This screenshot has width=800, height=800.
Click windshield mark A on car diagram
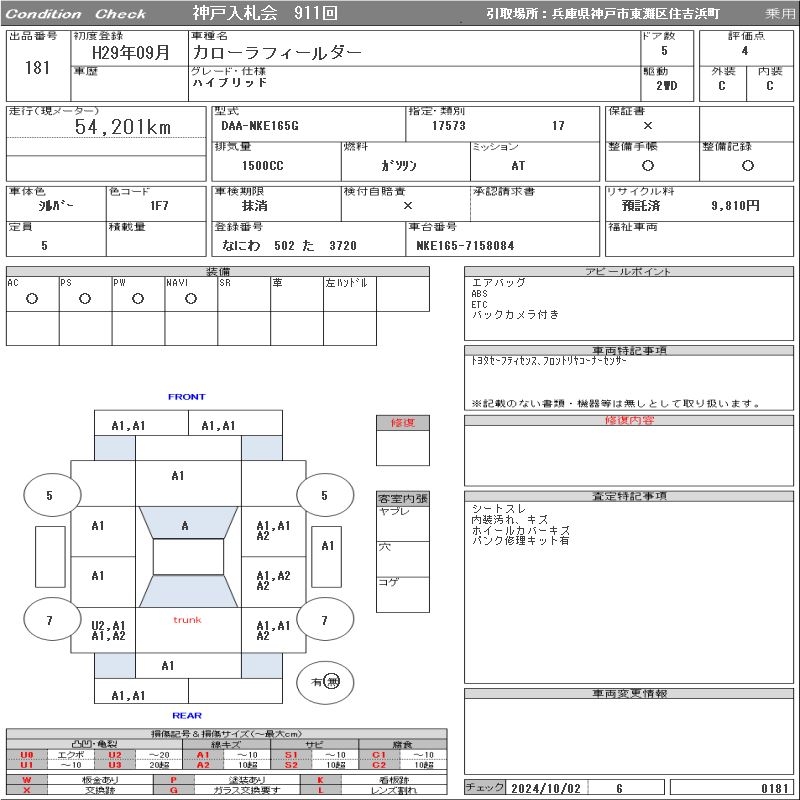(185, 526)
